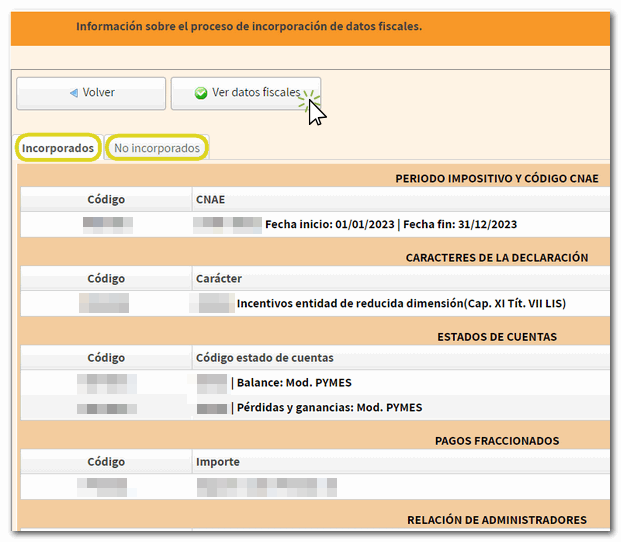
Task: Select the Incentivos entidad de reducida dimensión row
Action: click(408, 303)
